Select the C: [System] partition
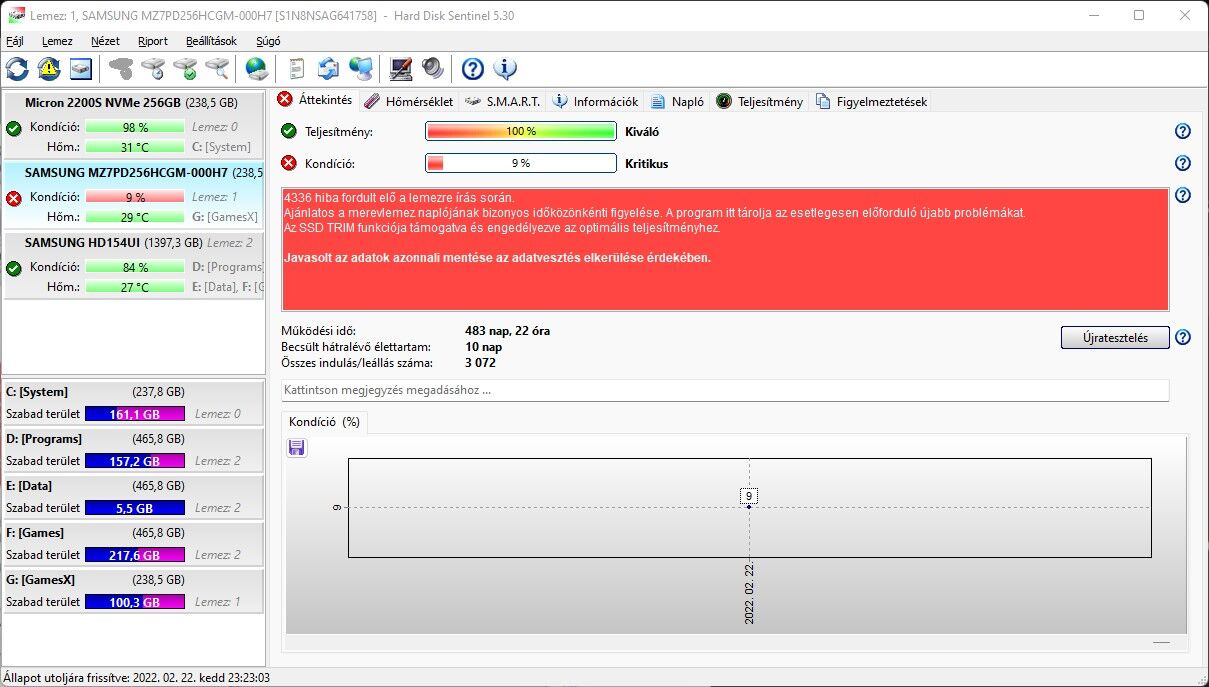Screen dimensions: 1209x687 (x=133, y=402)
